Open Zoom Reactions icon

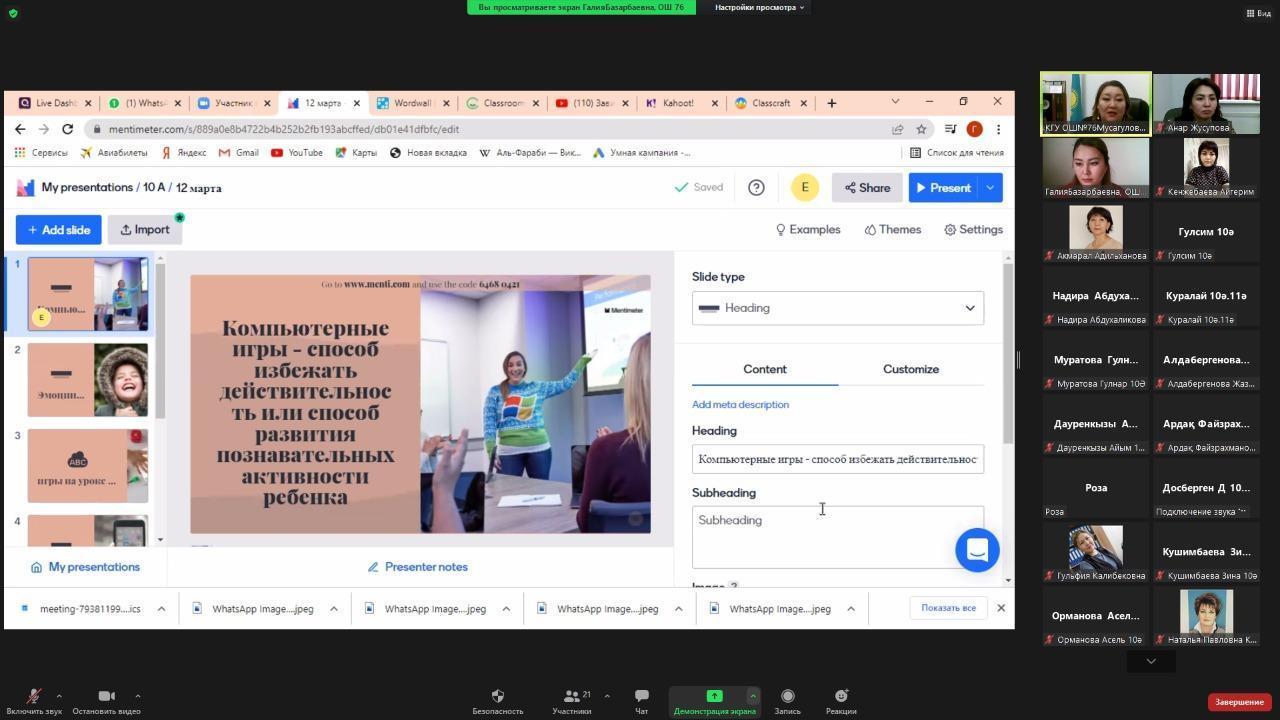pyautogui.click(x=841, y=696)
